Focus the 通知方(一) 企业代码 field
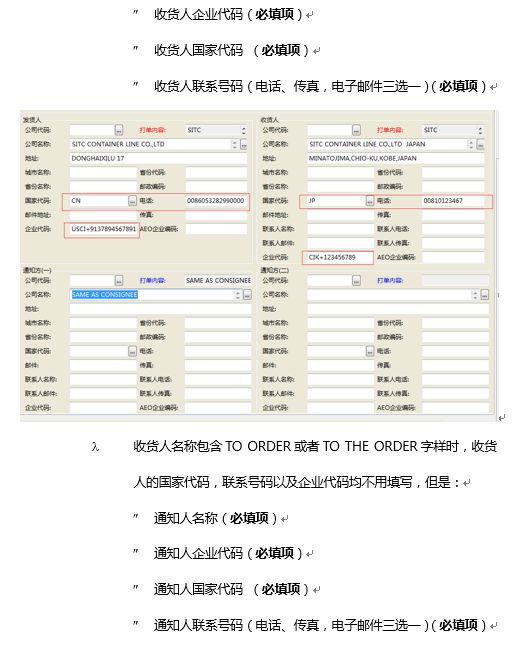Screen dimensions: 523x653 pyautogui.click(x=103, y=408)
